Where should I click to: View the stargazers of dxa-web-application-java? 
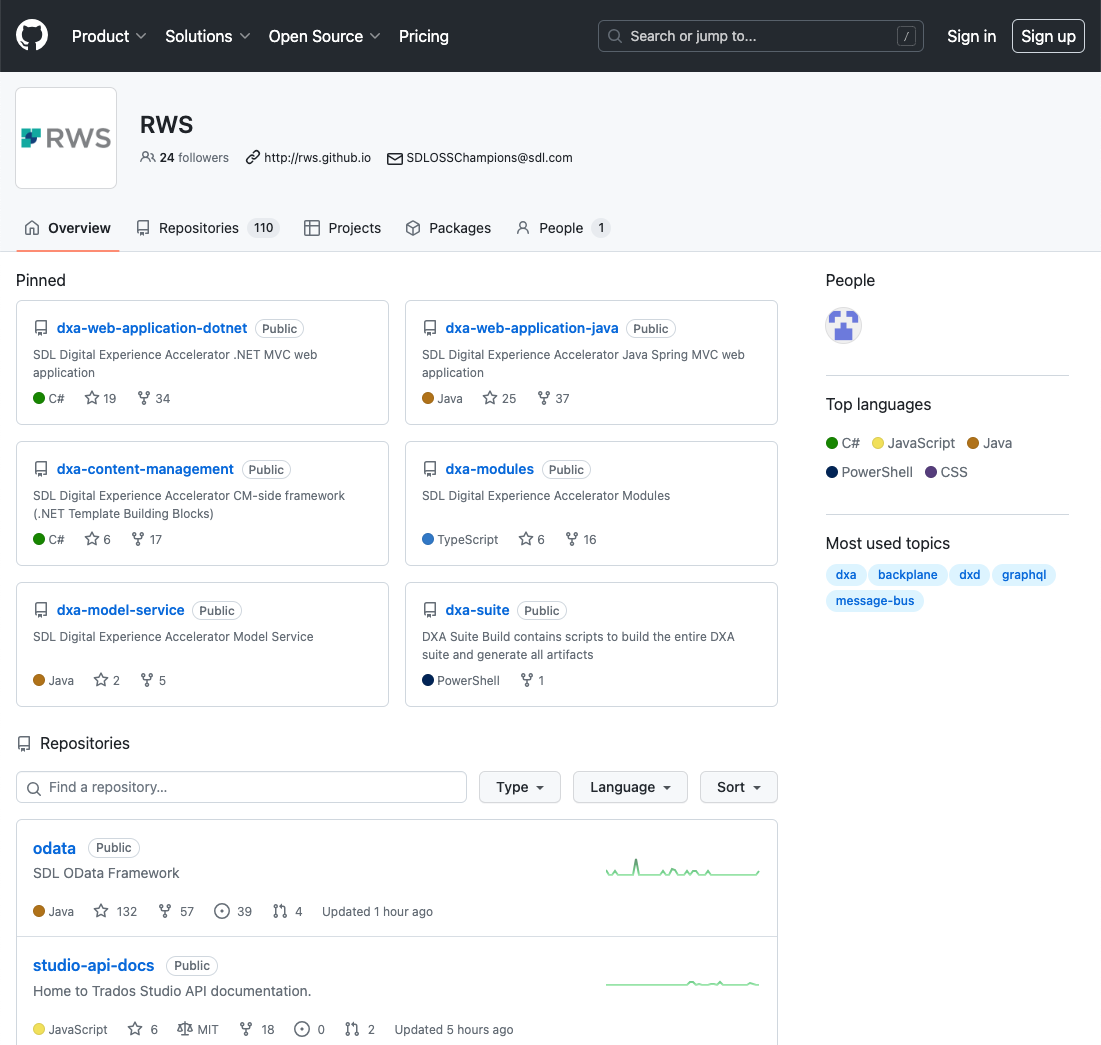499,398
